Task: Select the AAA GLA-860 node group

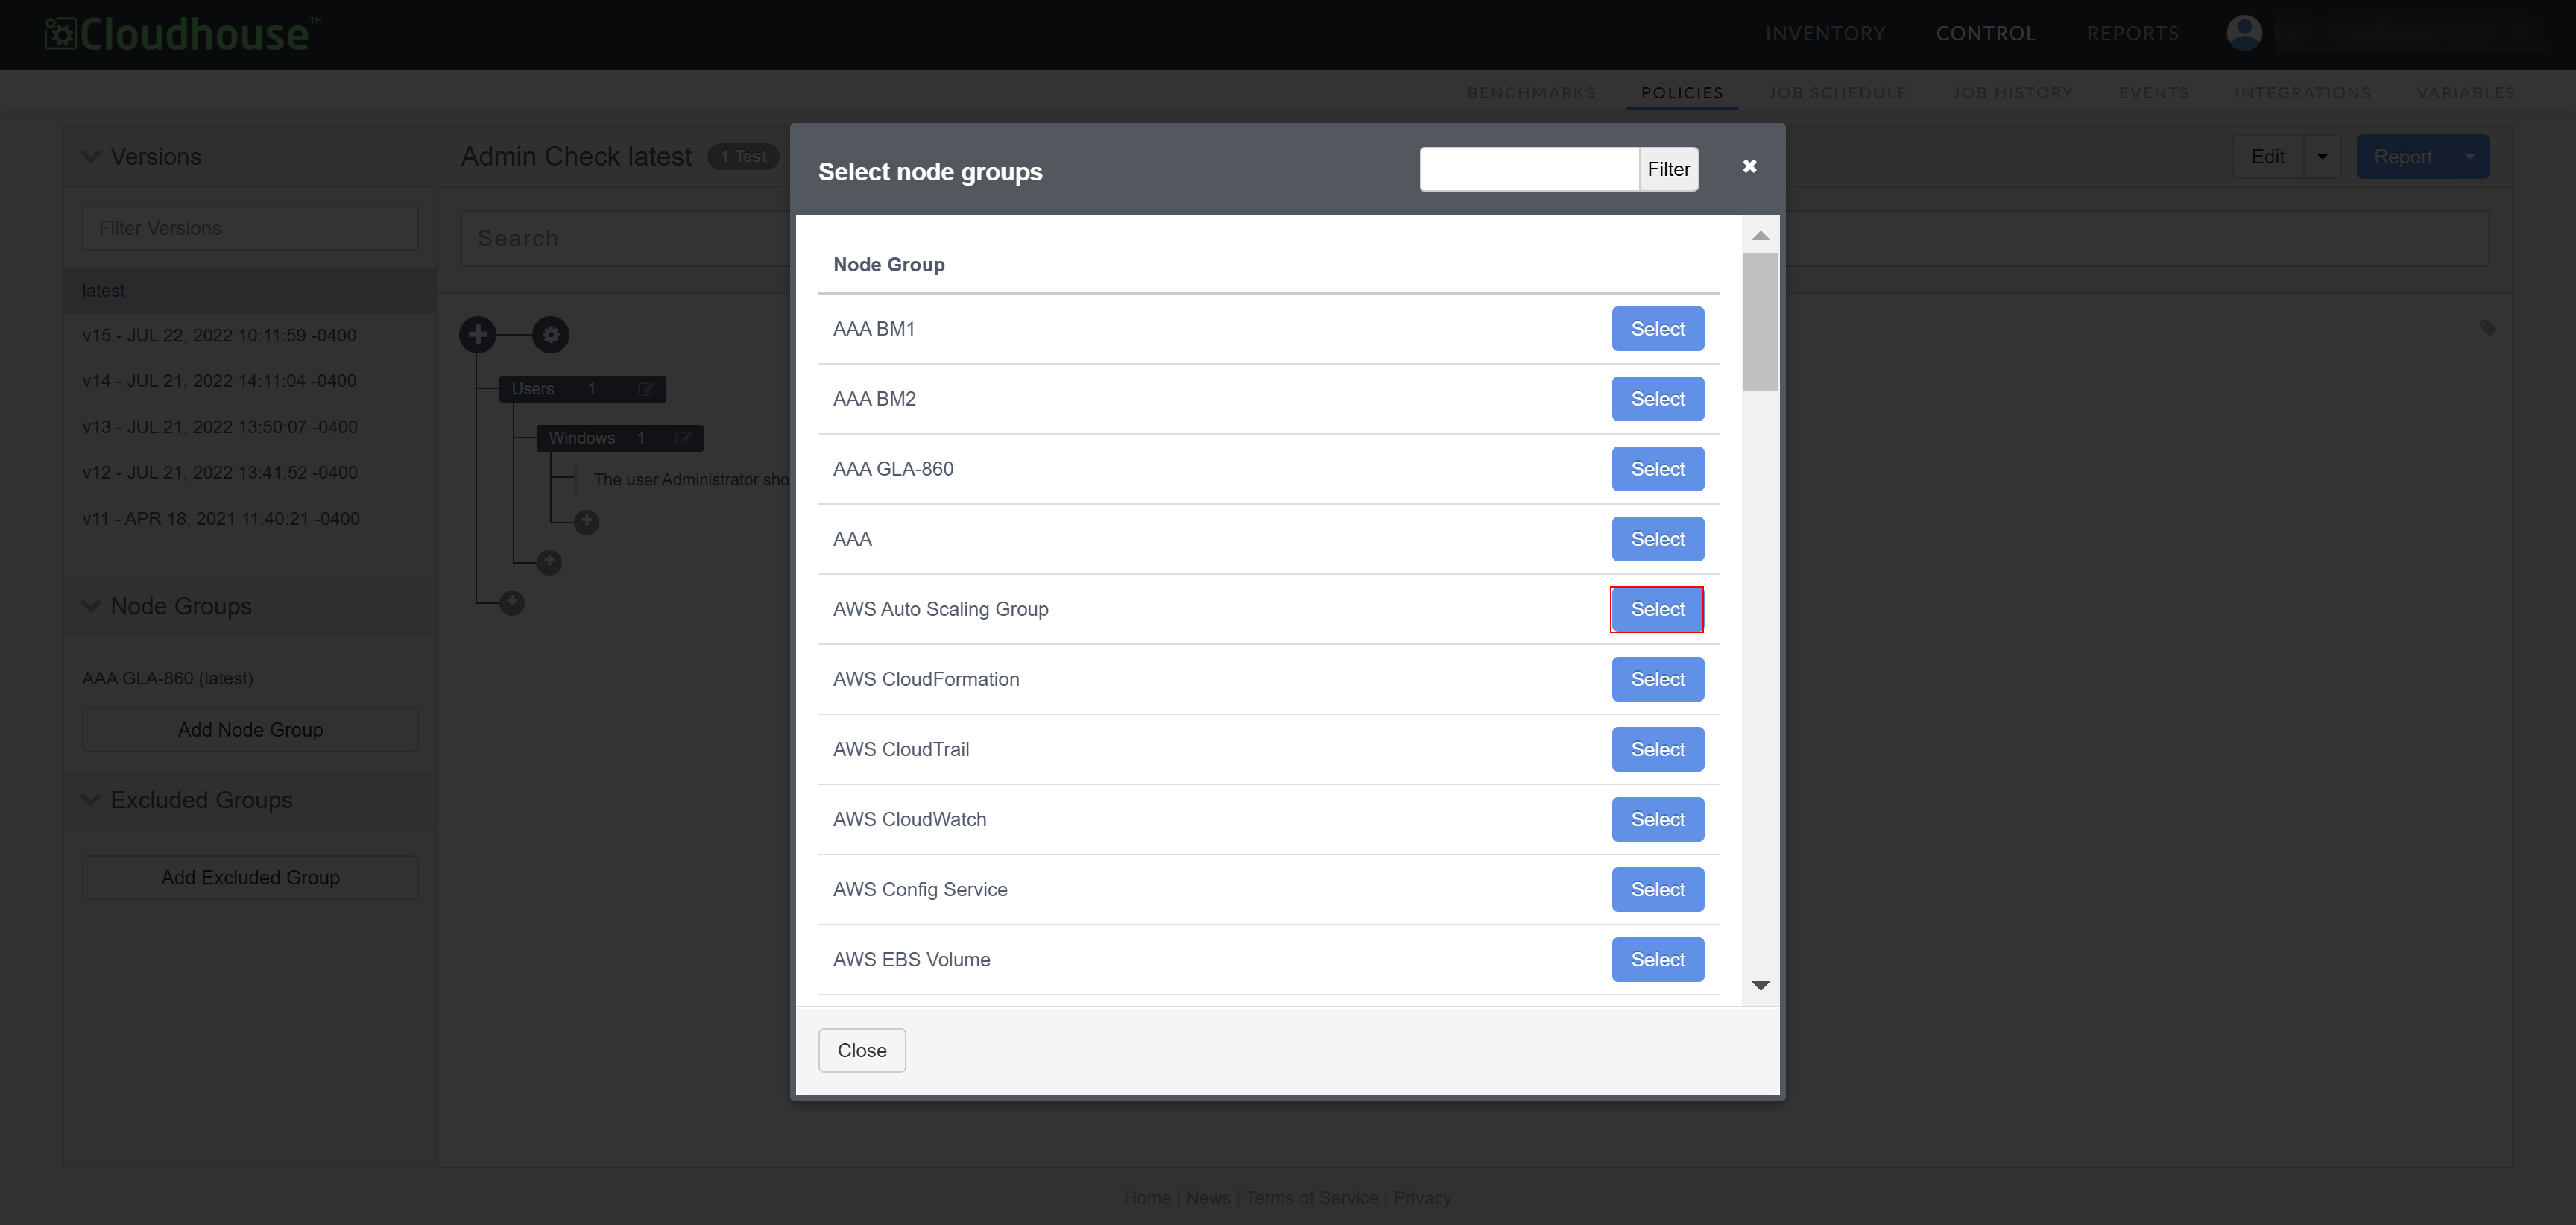Action: [x=1657, y=469]
